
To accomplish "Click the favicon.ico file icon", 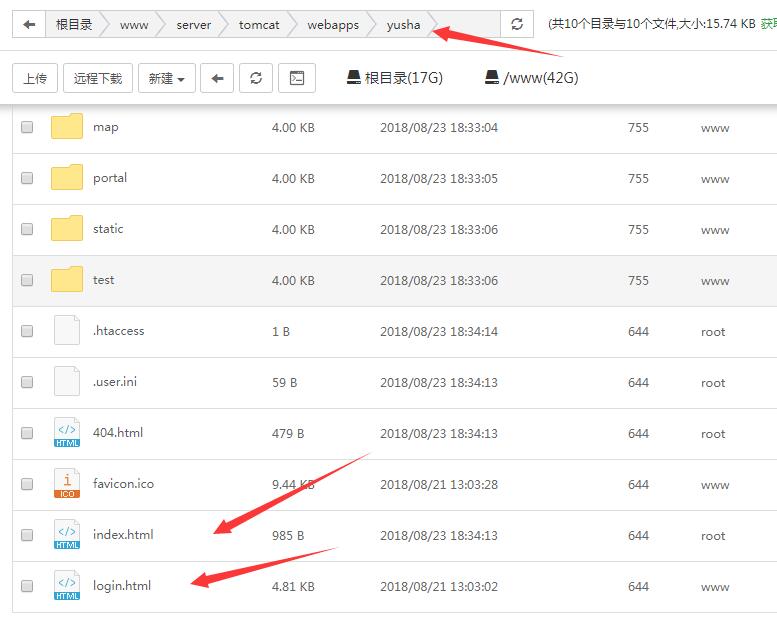I will click(x=67, y=484).
